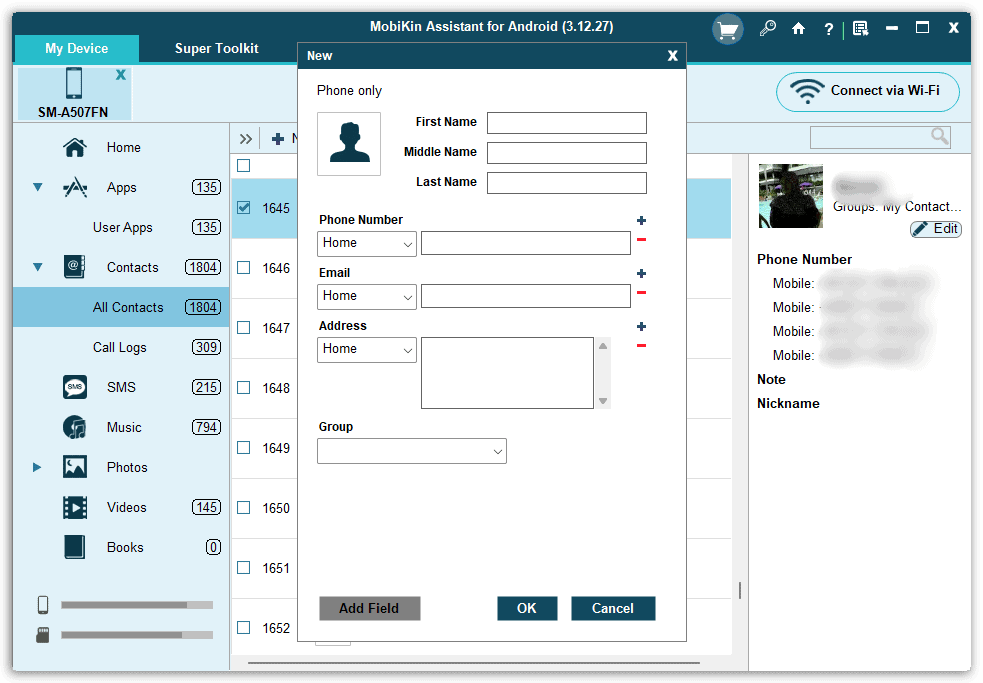Check the contact row 1651 checkbox
Image resolution: width=983 pixels, height=683 pixels.
click(244, 568)
